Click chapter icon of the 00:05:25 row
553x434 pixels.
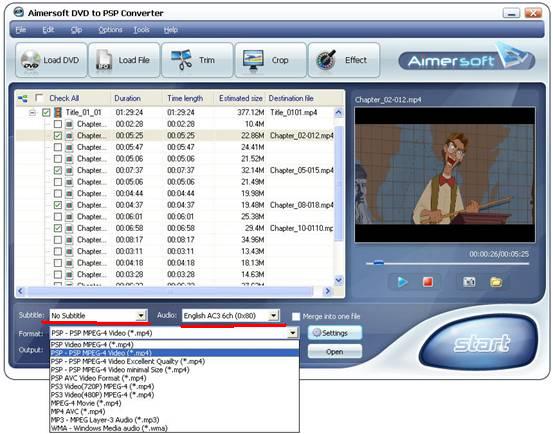point(69,136)
